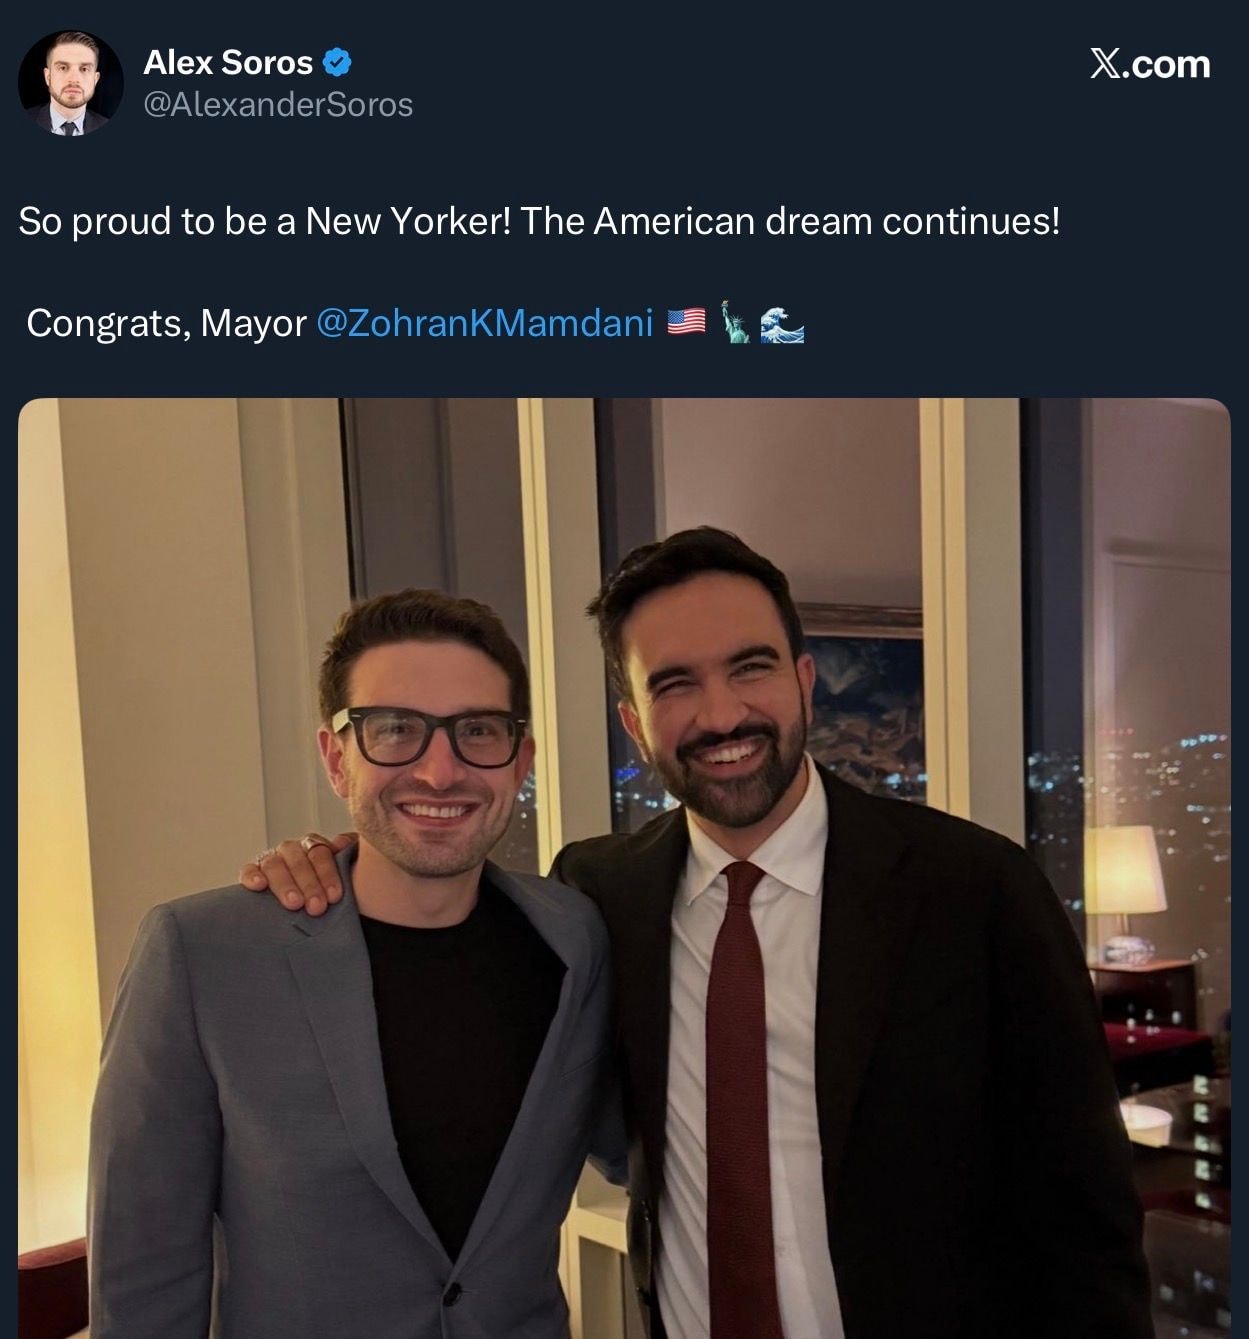Click the Statue of Liberty emoji
The height and width of the screenshot is (1339, 1249).
tap(735, 322)
